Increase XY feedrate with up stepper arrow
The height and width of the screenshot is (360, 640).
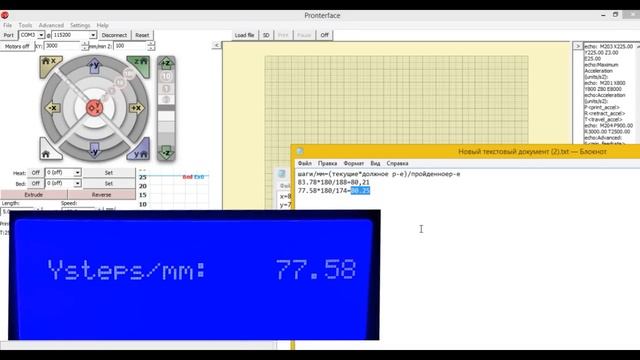tap(85, 44)
